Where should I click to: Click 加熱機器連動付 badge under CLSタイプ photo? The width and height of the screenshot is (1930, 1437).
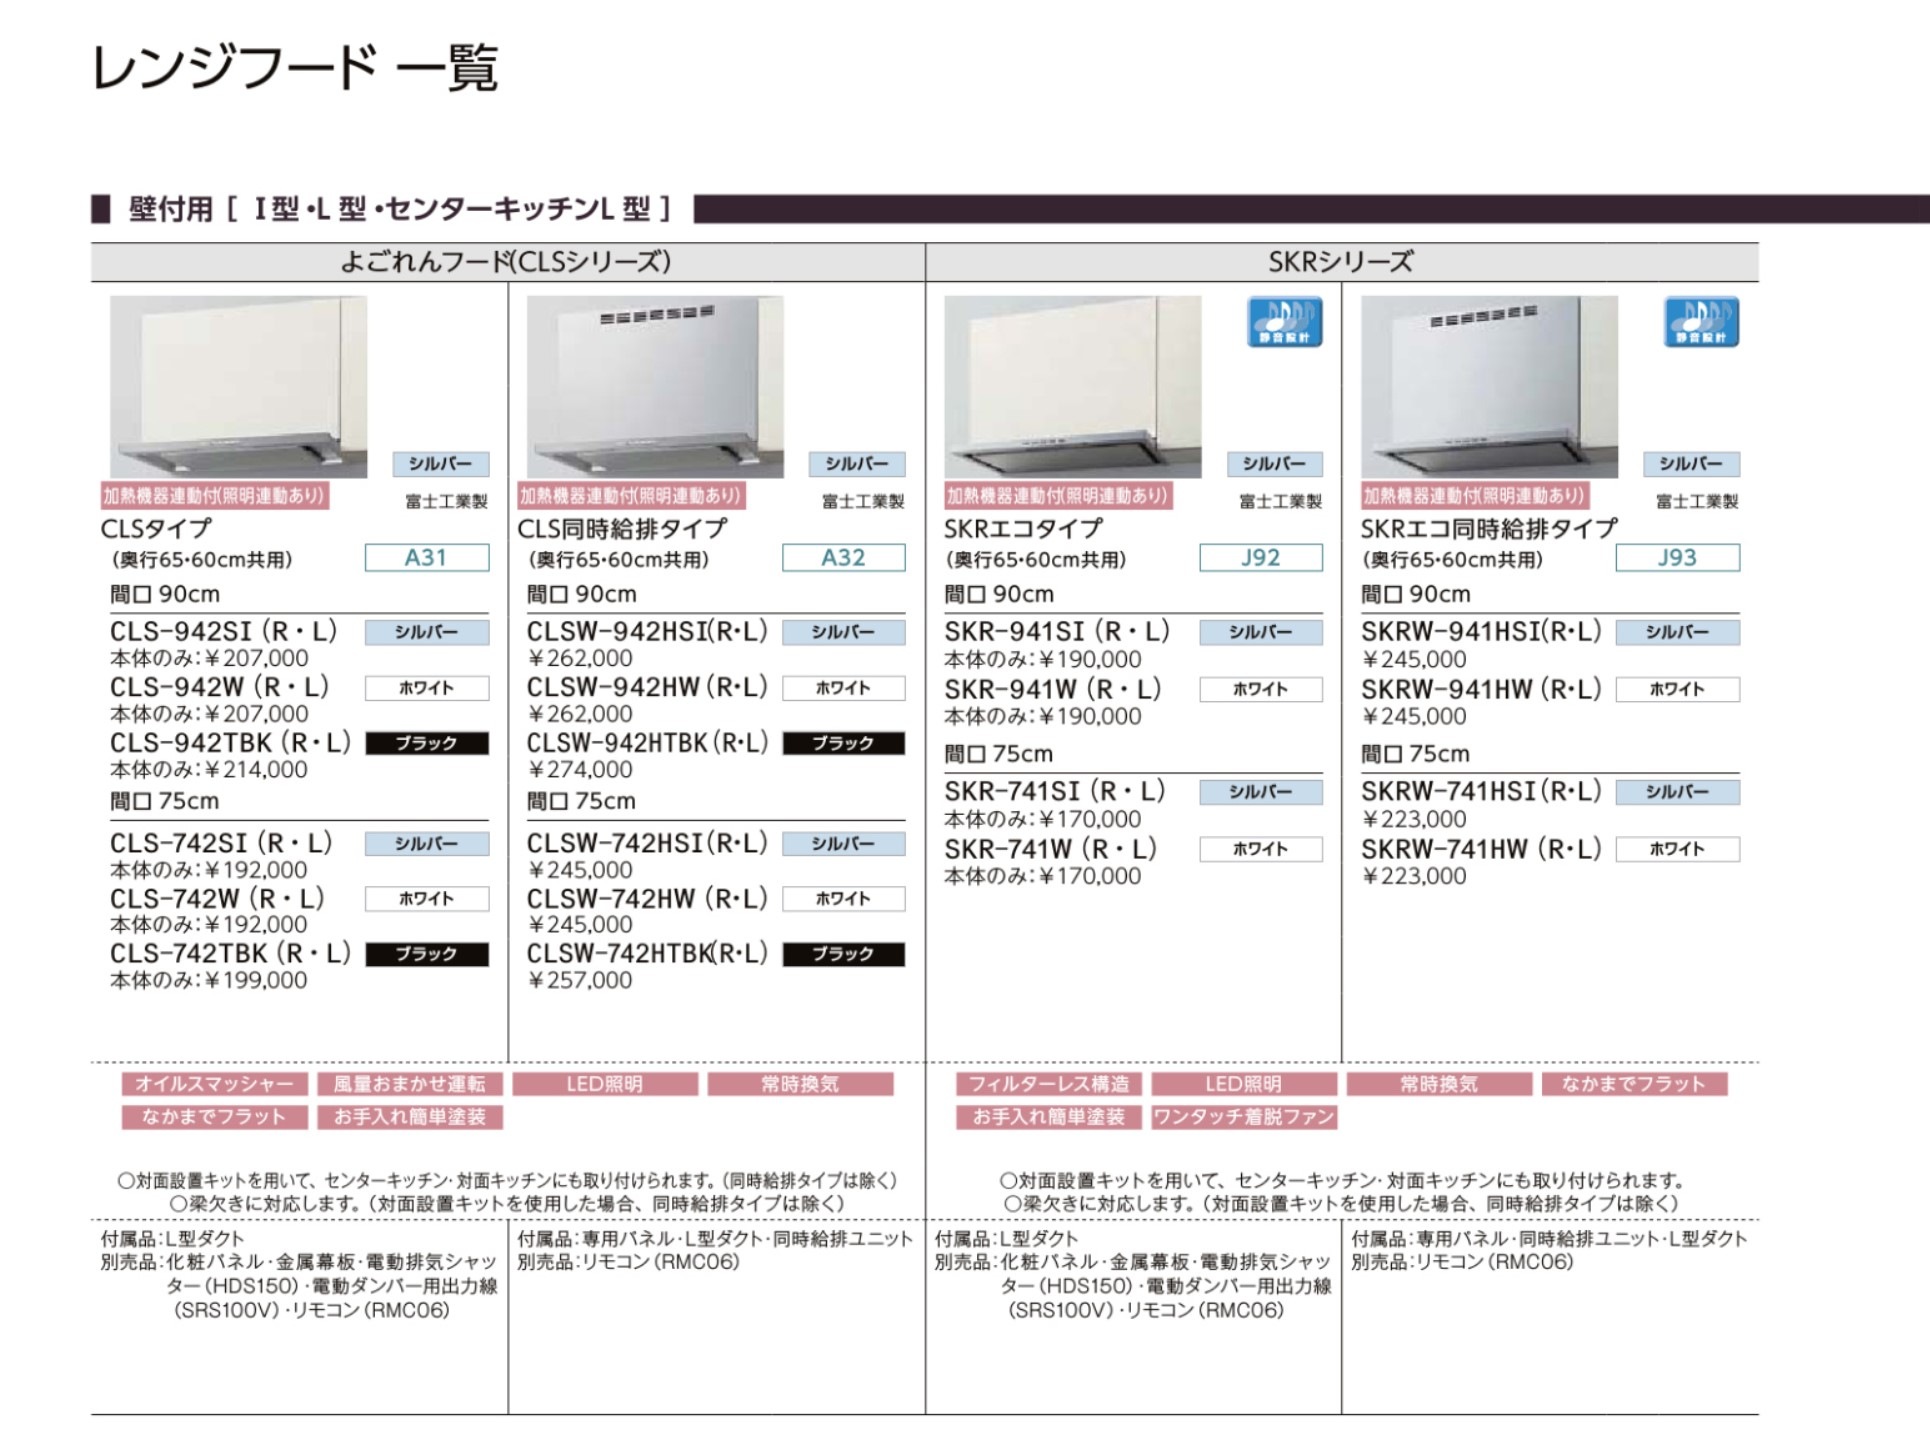[x=214, y=495]
